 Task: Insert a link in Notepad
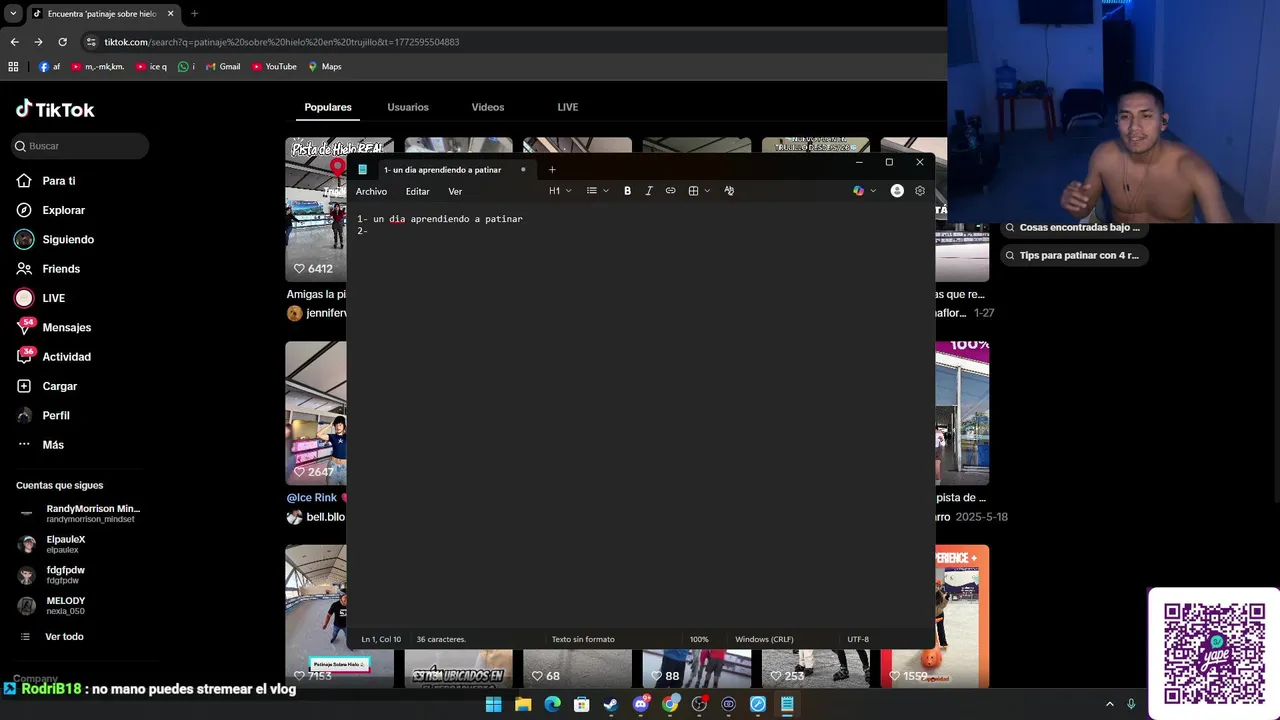(x=670, y=191)
